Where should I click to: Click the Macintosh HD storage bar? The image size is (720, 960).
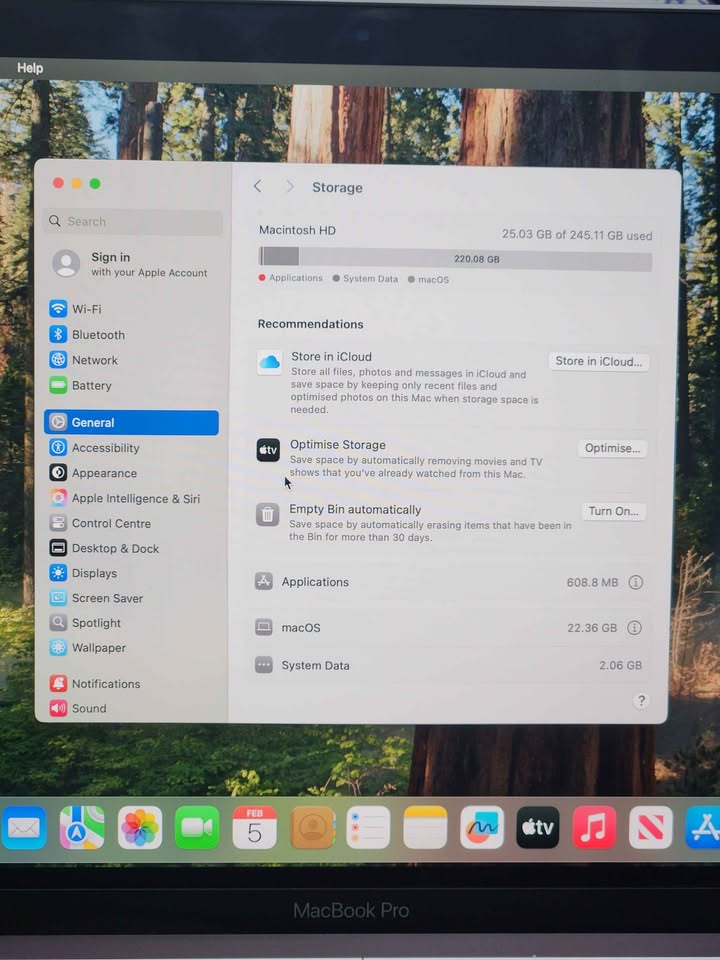point(455,259)
